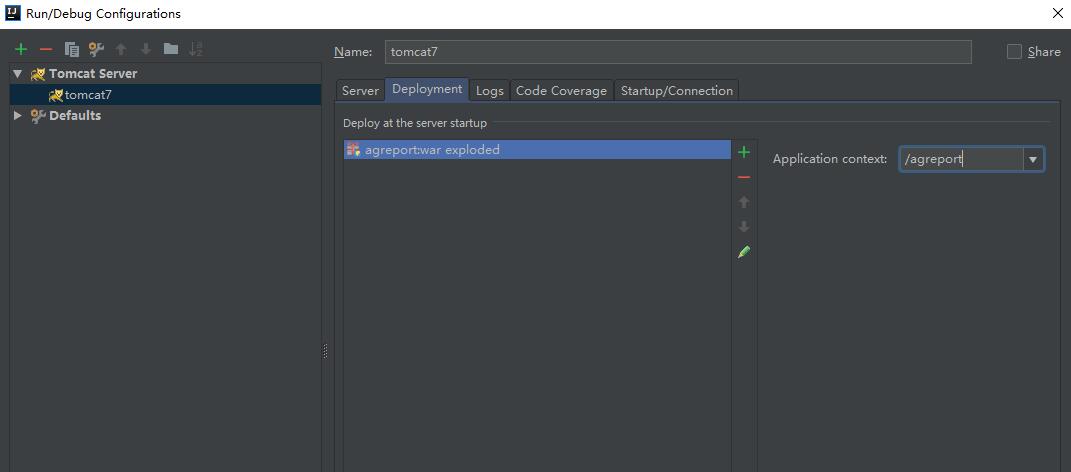Collapse the Tomcat Server tree node
Screen dimensions: 1071x472
coord(17,74)
